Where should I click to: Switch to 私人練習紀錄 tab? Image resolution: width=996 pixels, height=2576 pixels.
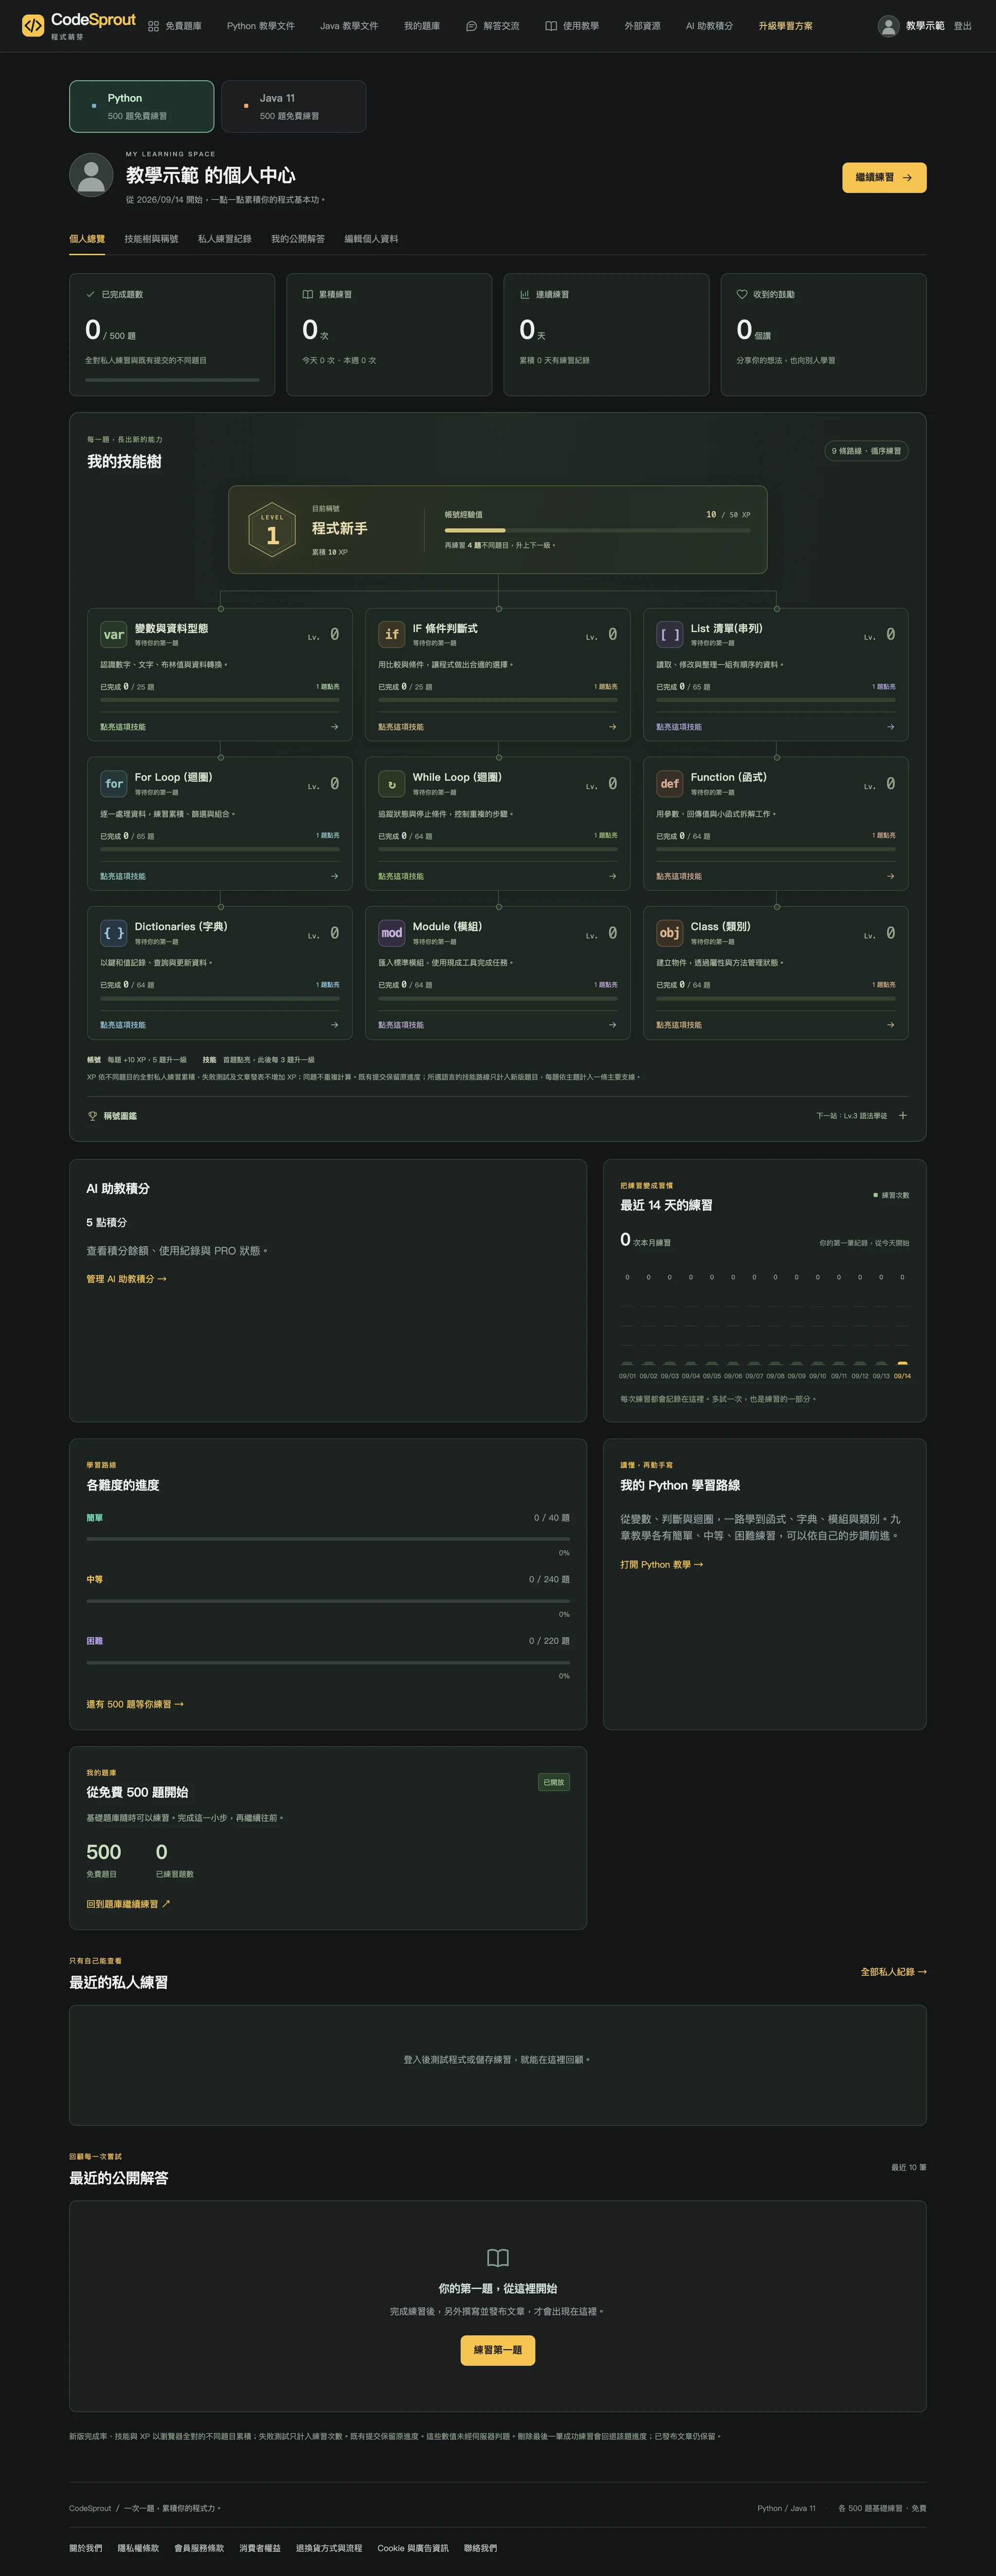(225, 239)
